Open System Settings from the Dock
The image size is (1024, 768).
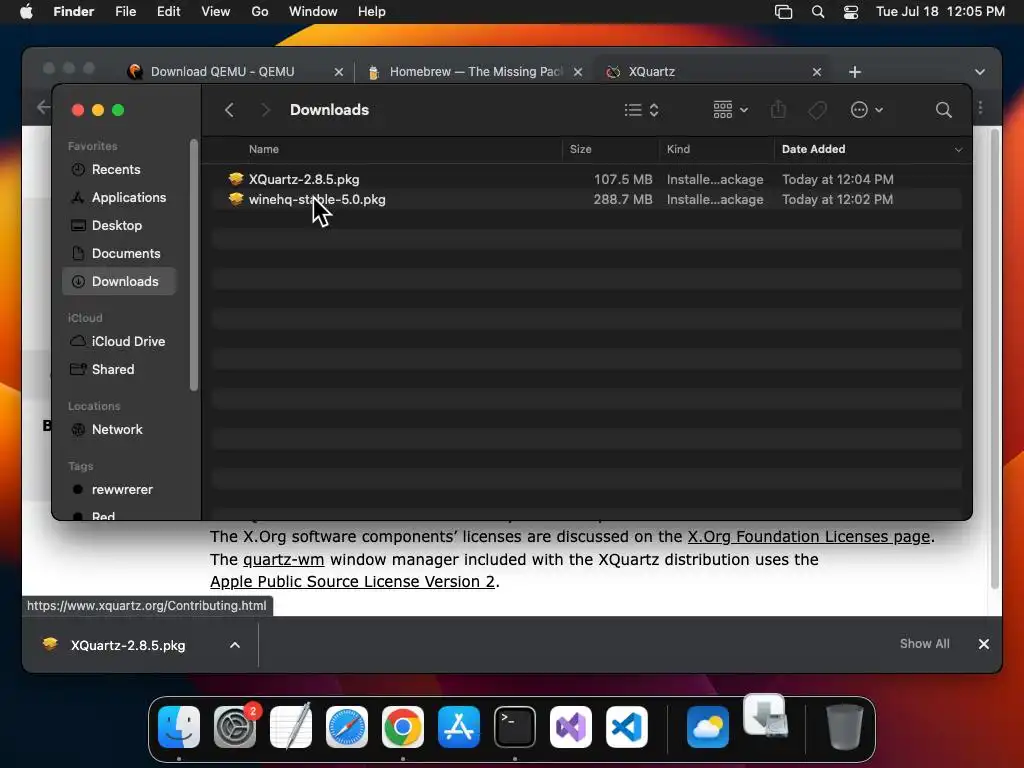point(235,727)
